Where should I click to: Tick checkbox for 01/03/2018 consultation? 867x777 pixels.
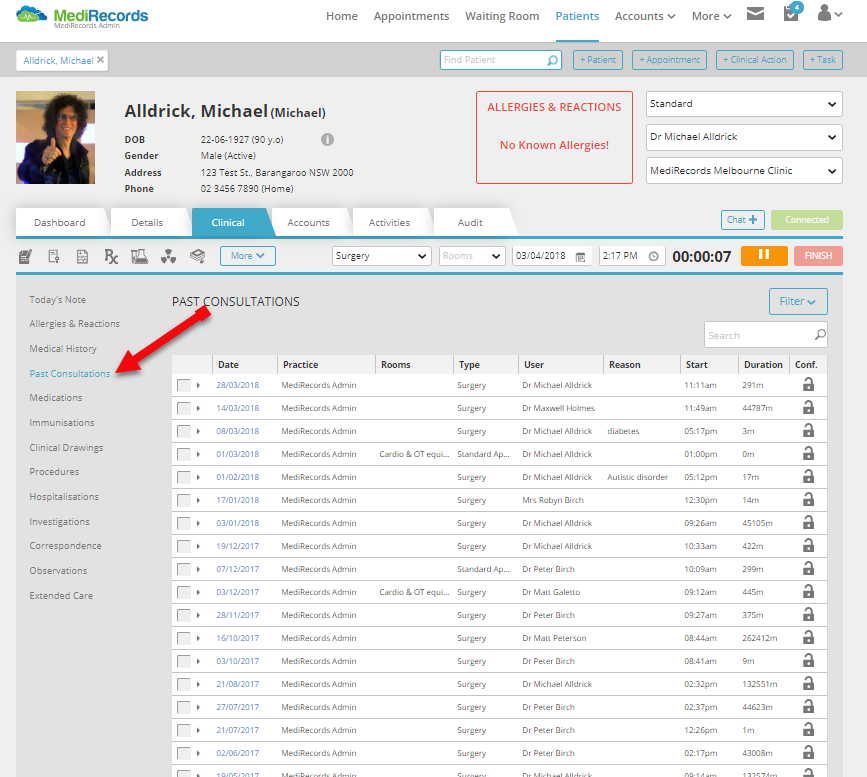(184, 455)
